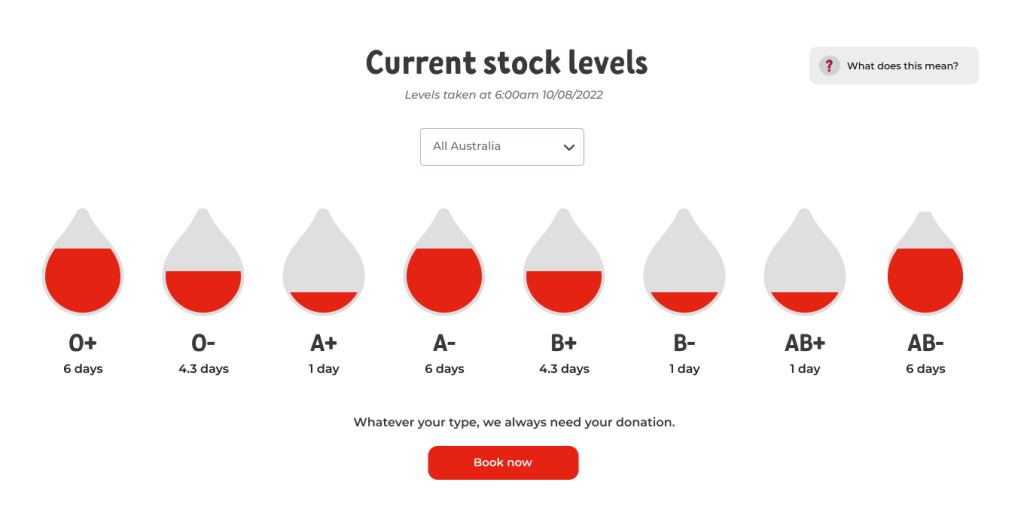
Task: Click the Current stock levels heading
Action: click(x=506, y=63)
